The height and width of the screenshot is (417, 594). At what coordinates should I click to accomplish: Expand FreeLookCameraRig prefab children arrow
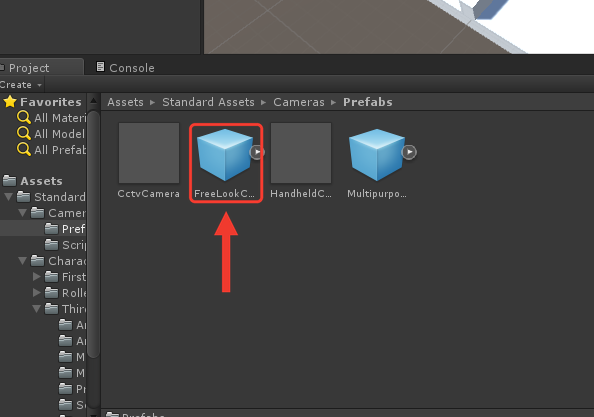tap(257, 152)
